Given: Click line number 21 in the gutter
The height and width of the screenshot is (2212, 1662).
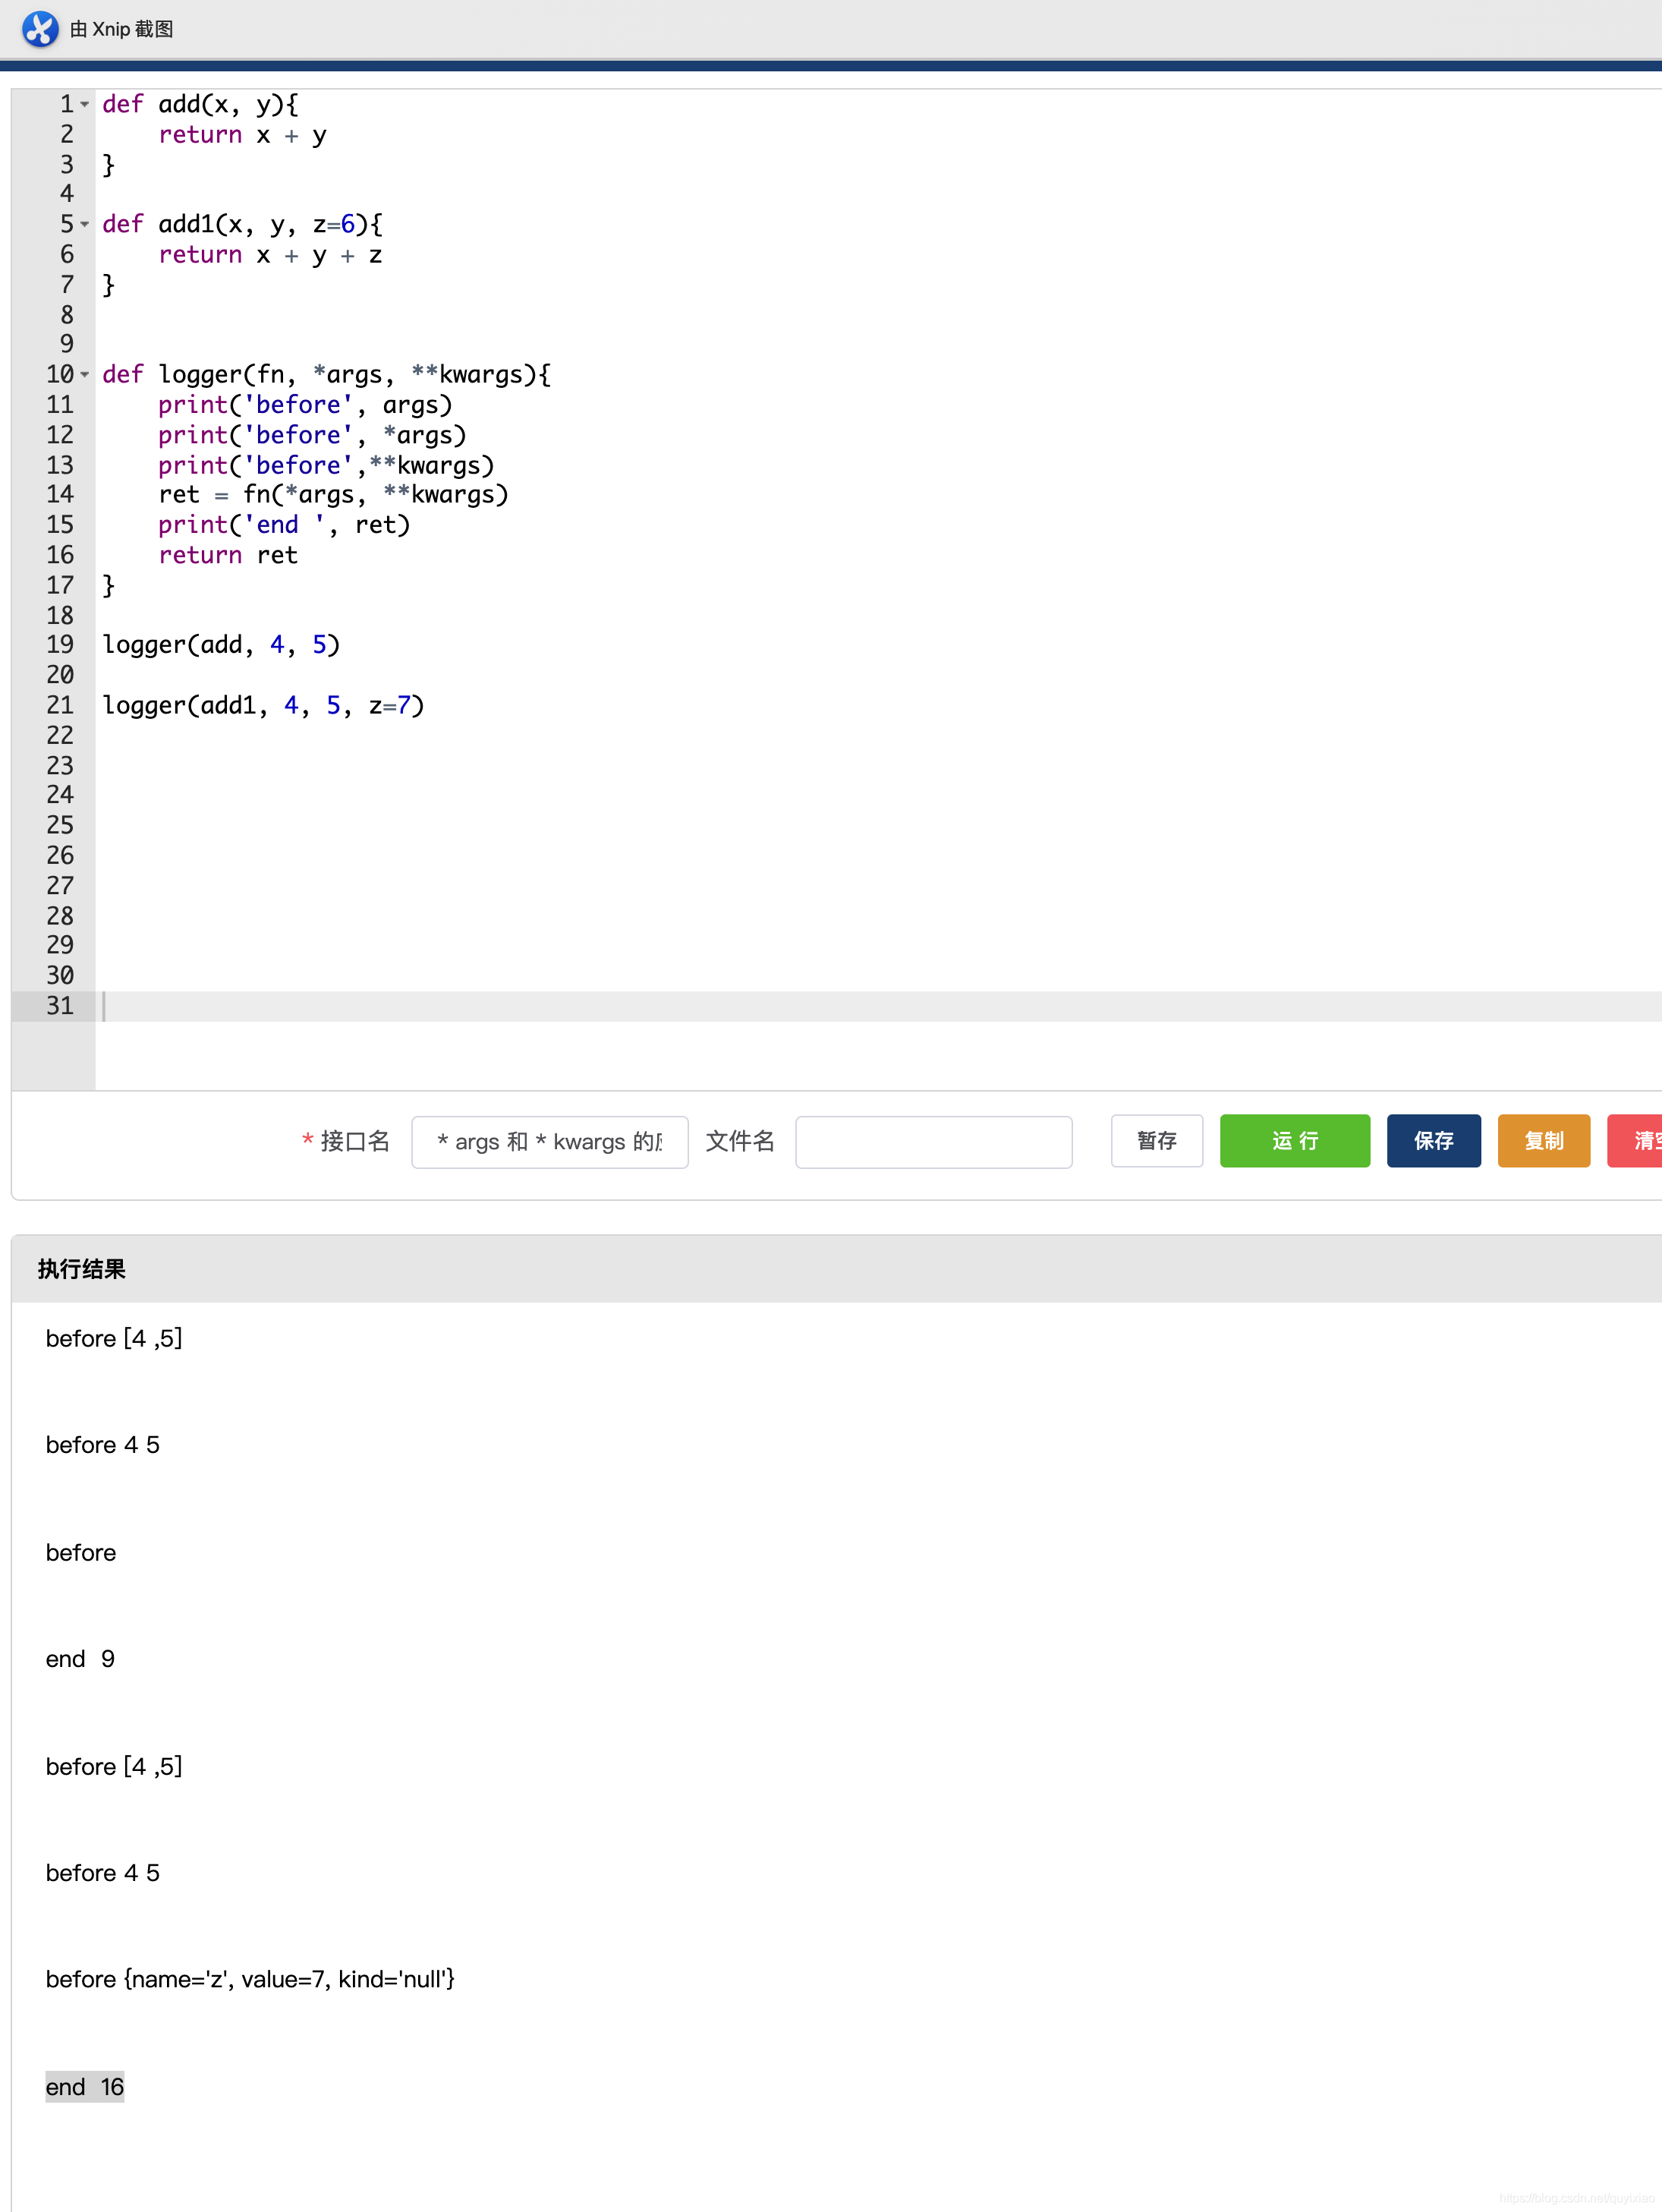Looking at the screenshot, I should (x=60, y=706).
